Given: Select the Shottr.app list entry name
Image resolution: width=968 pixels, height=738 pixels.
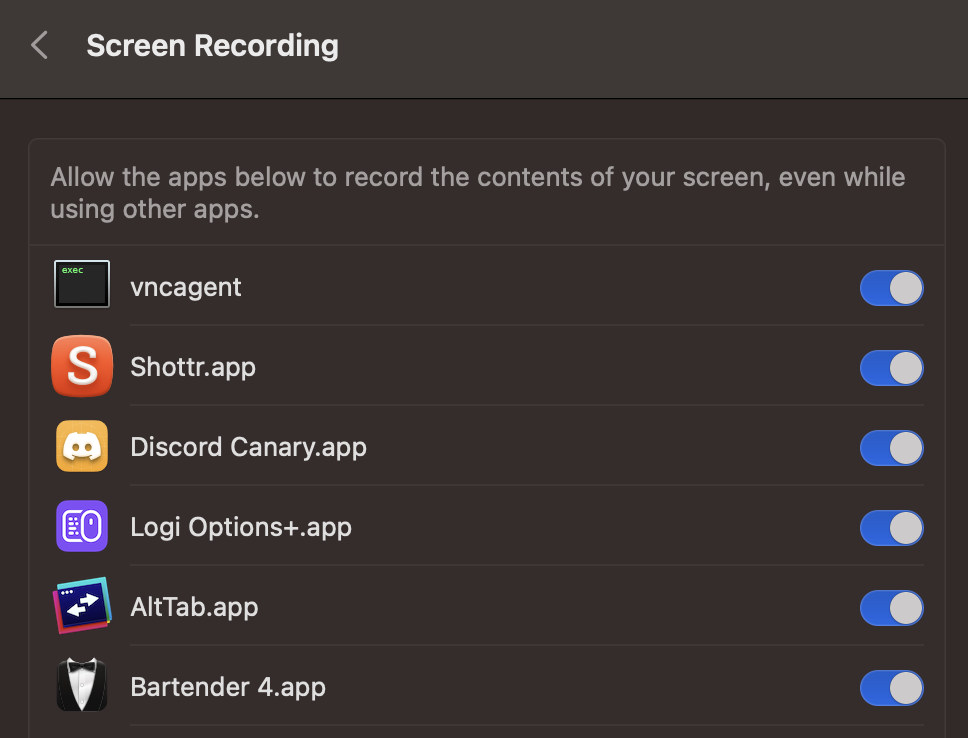Looking at the screenshot, I should [x=193, y=367].
